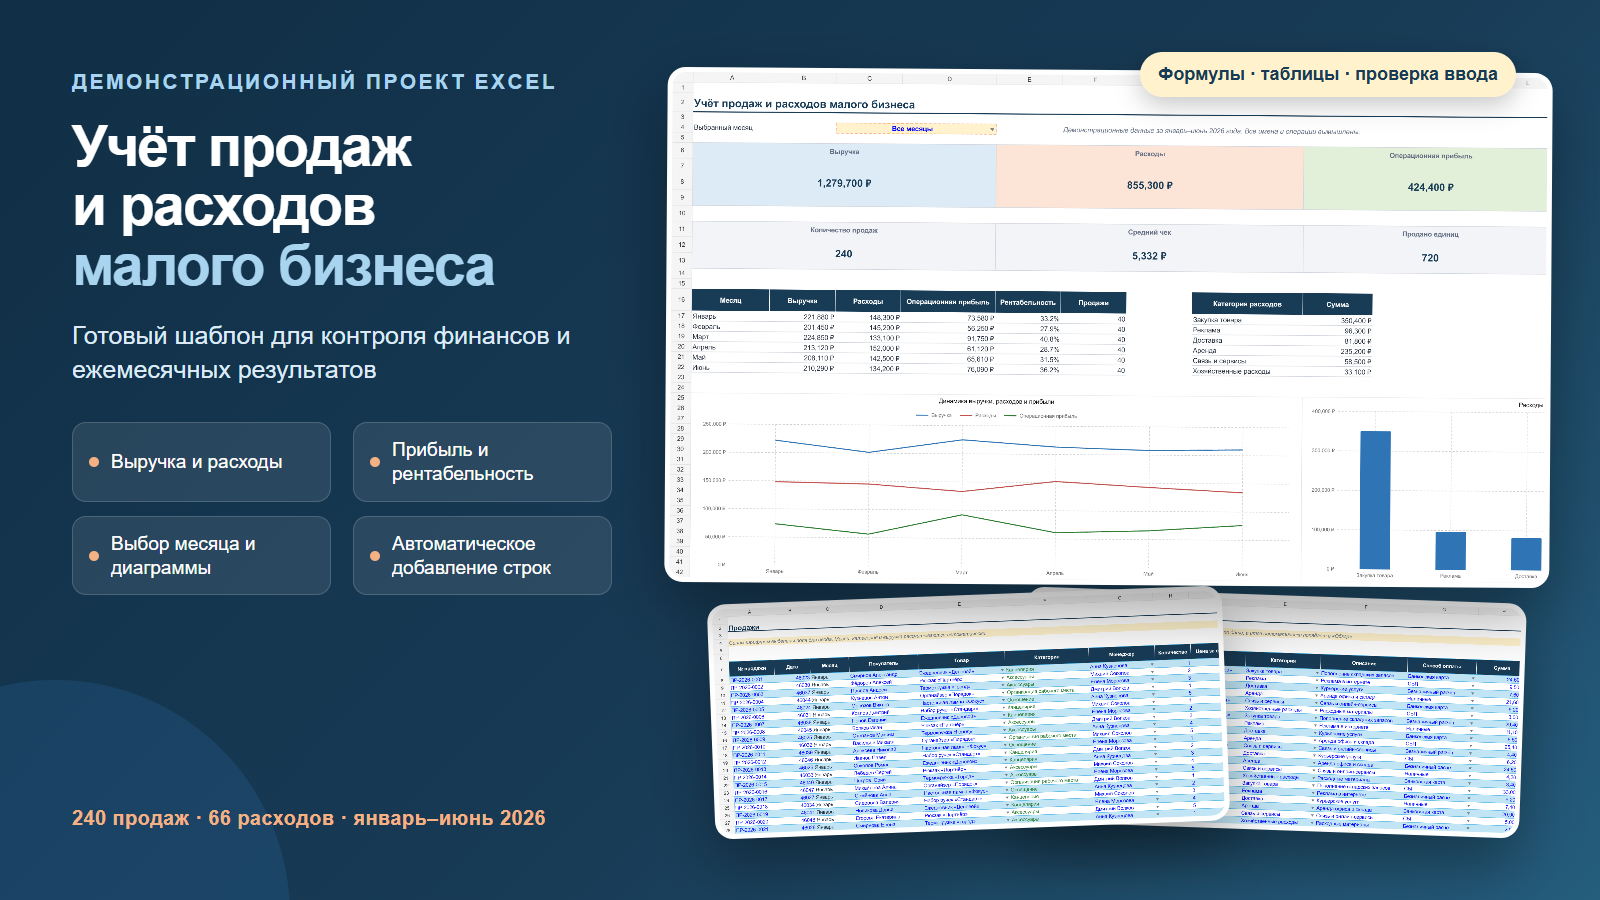
Task: Select the expenses value '855,300 ₽' cell
Action: [1150, 185]
